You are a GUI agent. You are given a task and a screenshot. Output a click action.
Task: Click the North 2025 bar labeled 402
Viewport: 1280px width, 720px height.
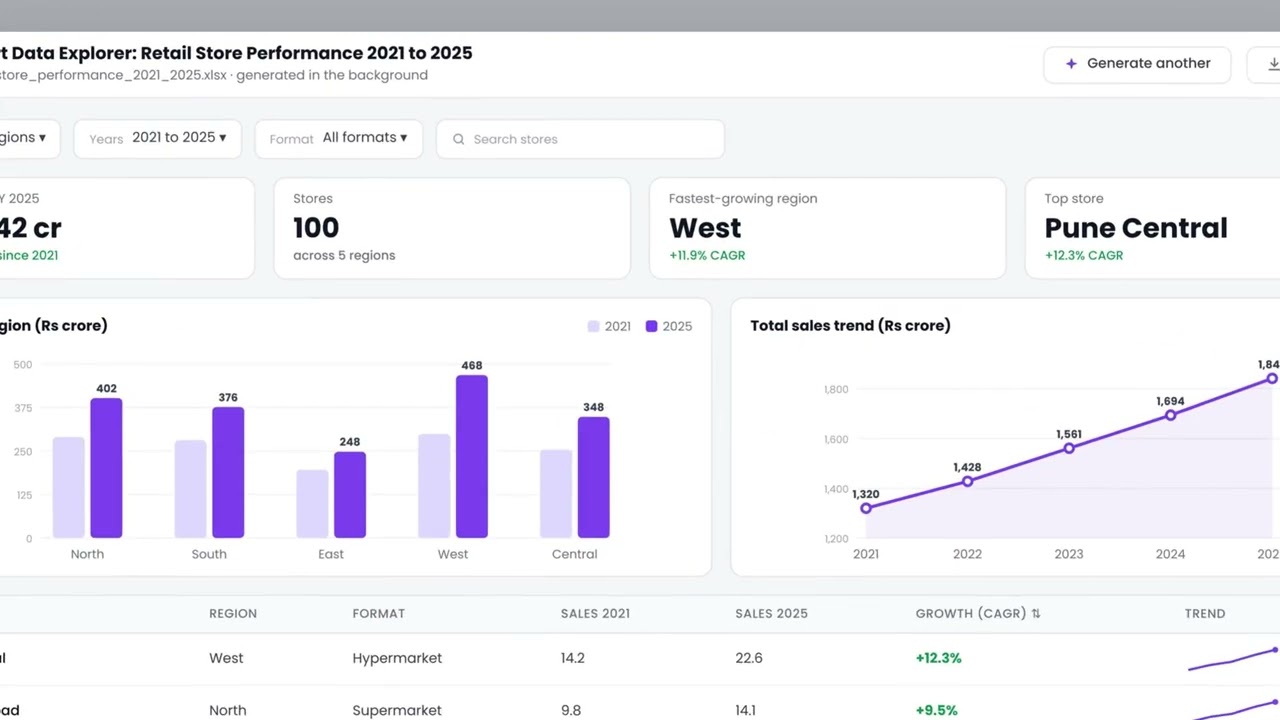106,468
